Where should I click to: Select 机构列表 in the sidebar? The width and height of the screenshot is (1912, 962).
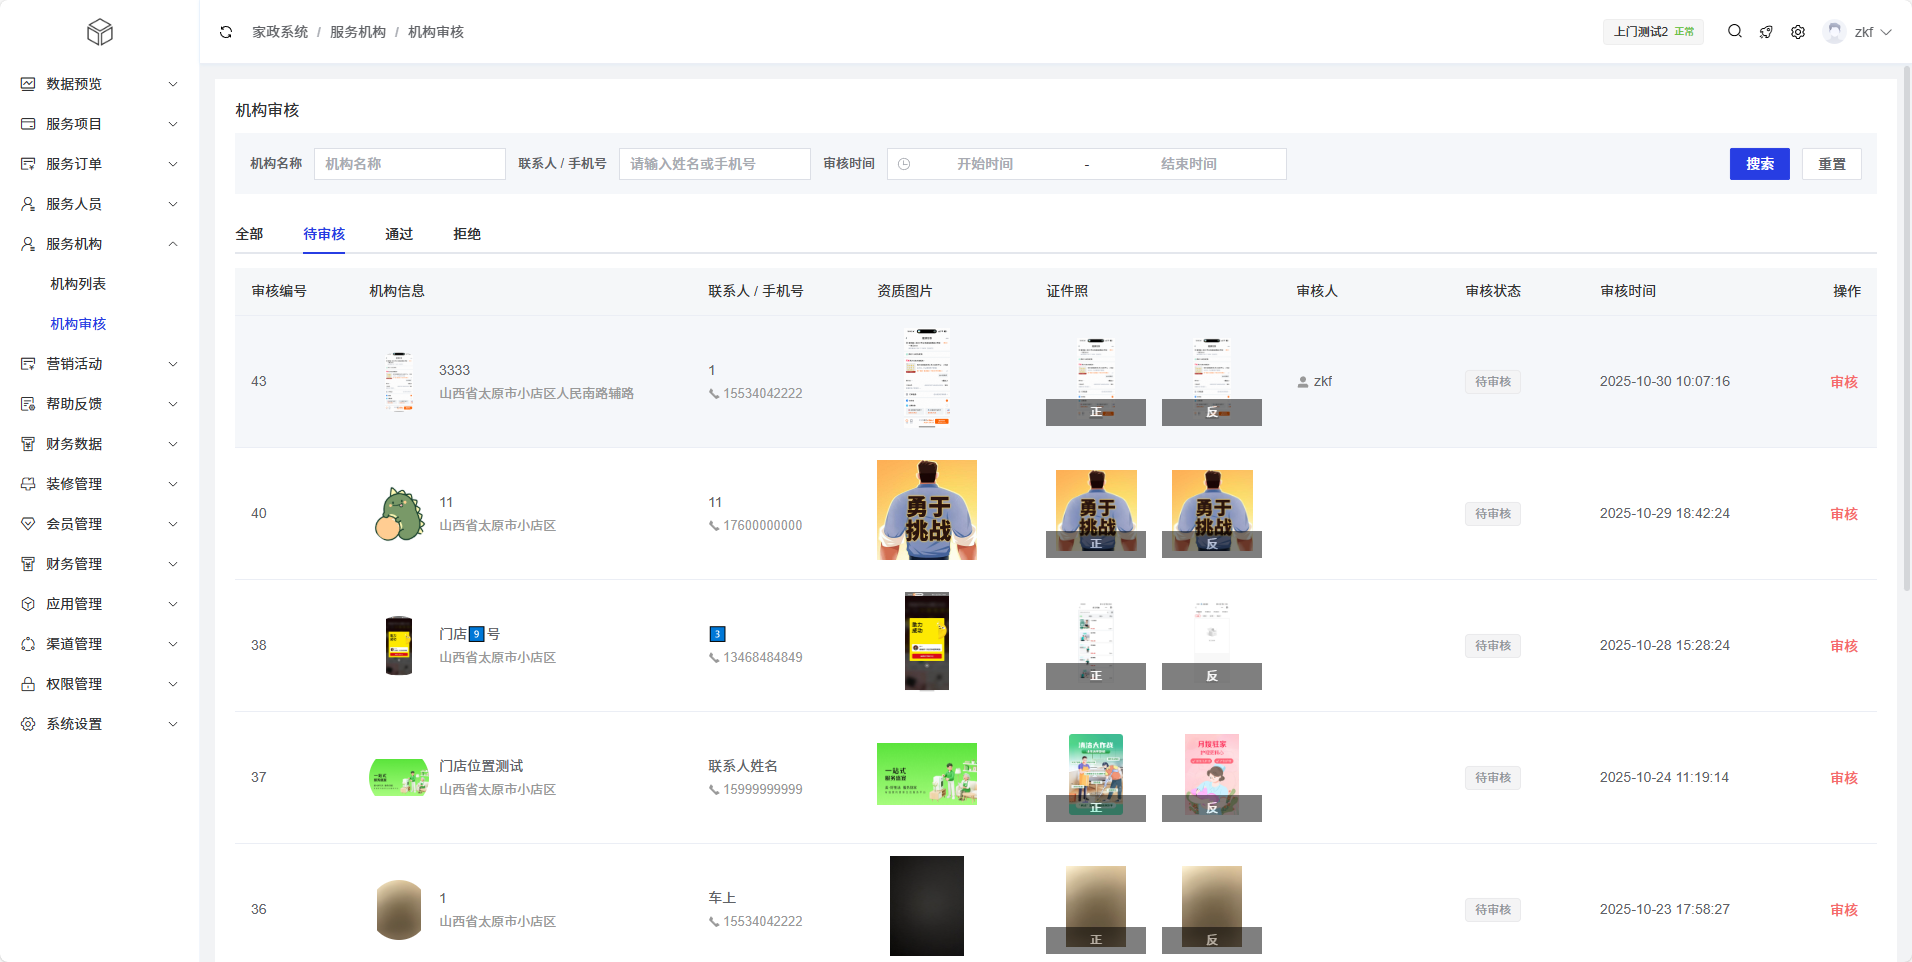(78, 284)
